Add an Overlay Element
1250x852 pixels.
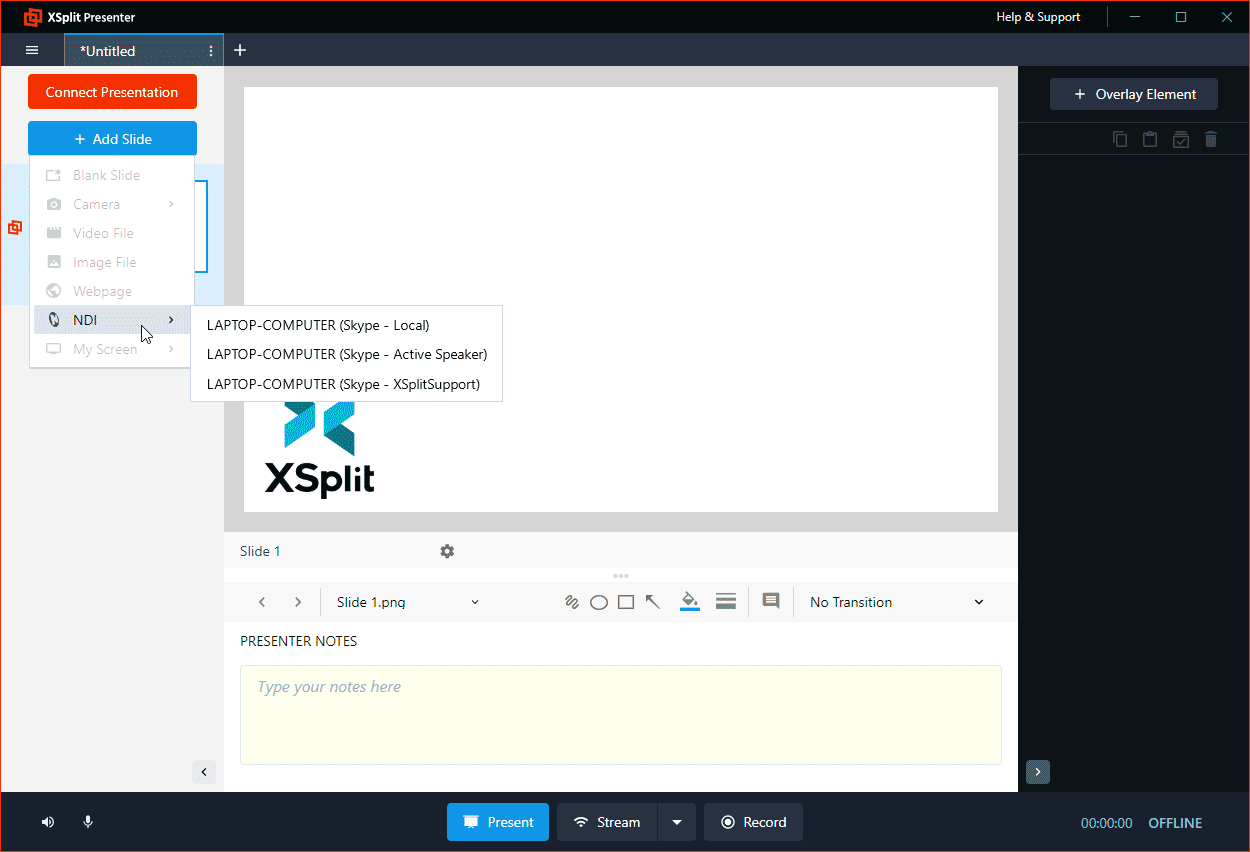click(x=1134, y=94)
